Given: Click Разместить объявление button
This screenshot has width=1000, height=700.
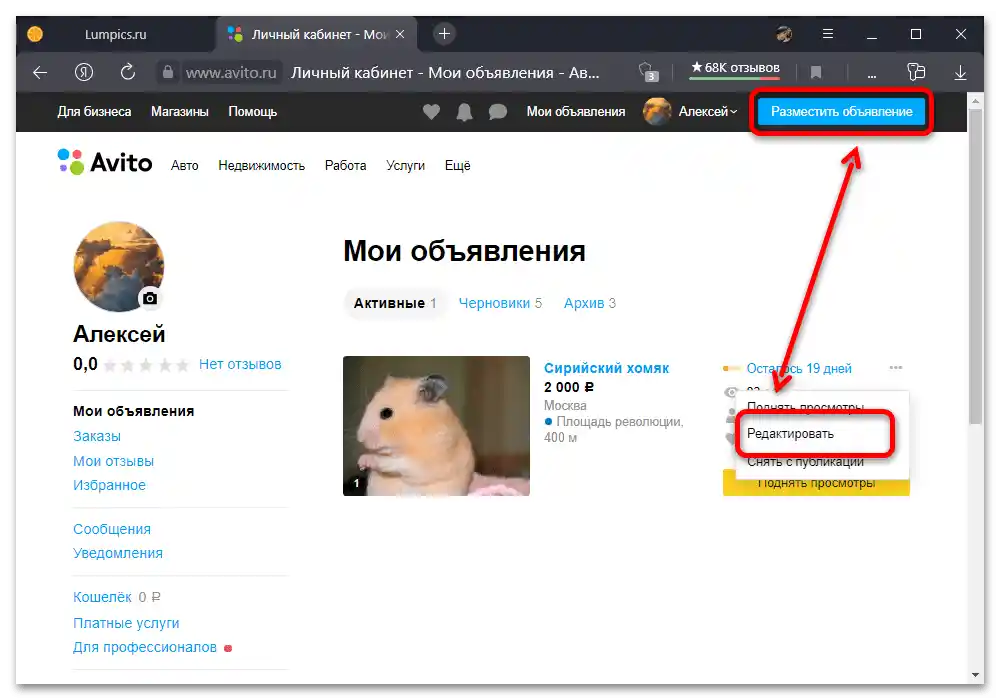Looking at the screenshot, I should (x=841, y=112).
